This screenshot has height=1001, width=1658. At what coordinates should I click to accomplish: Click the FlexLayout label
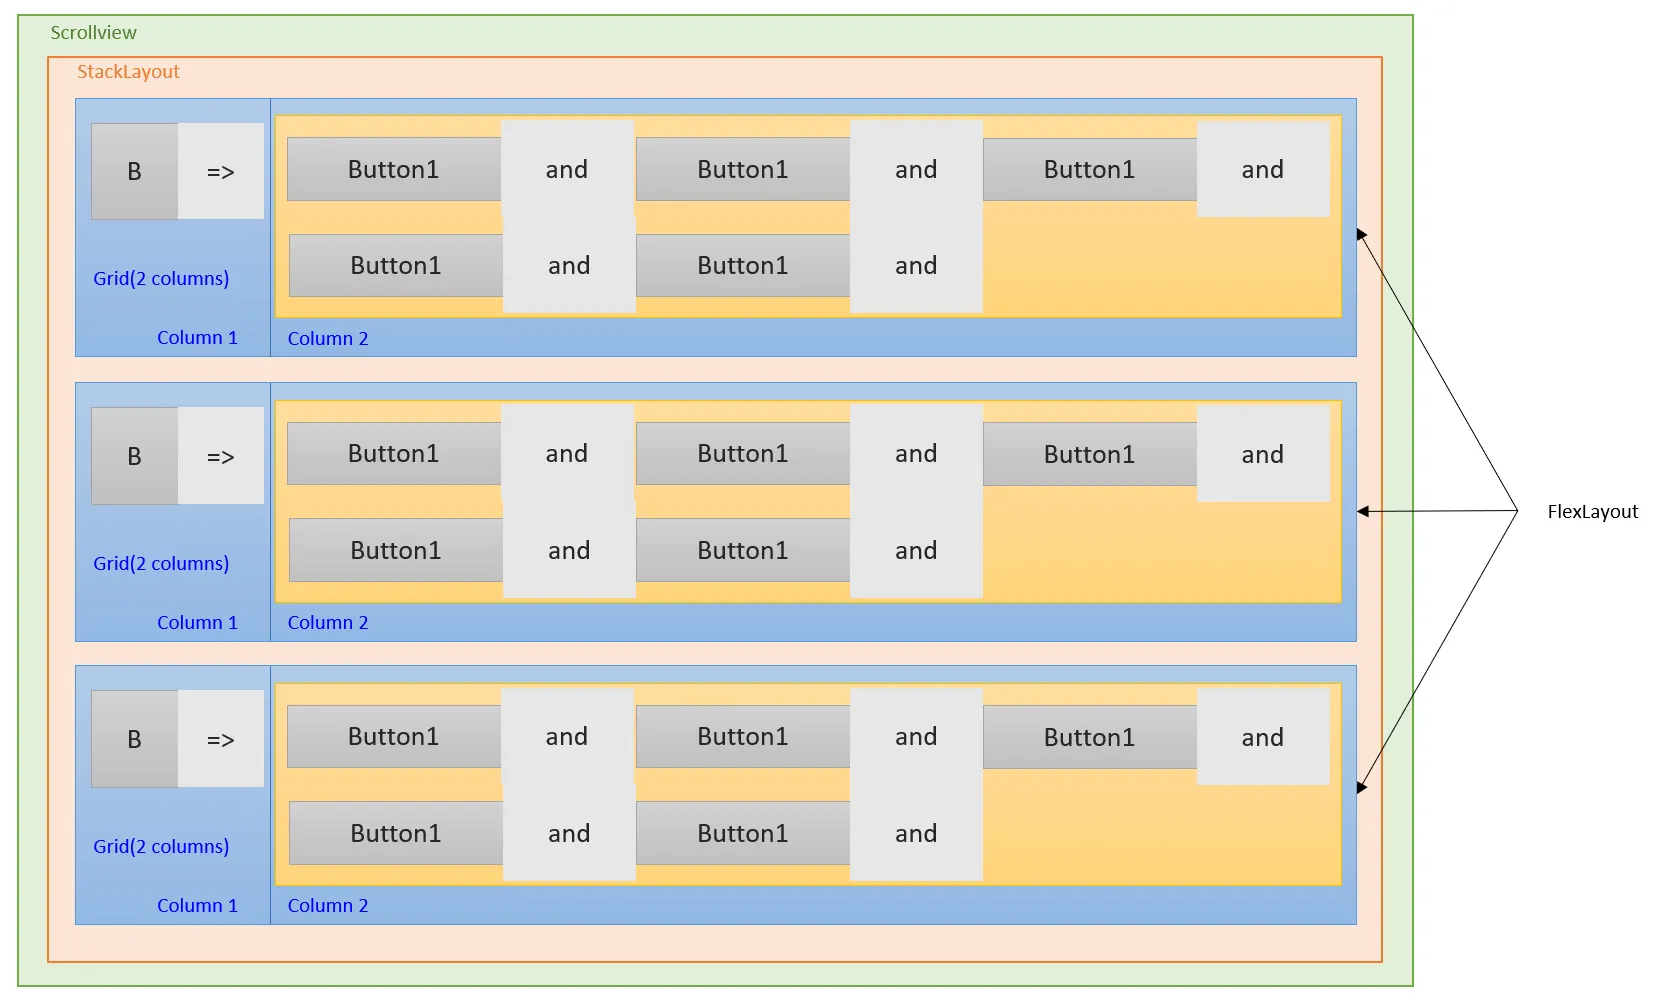[1593, 511]
